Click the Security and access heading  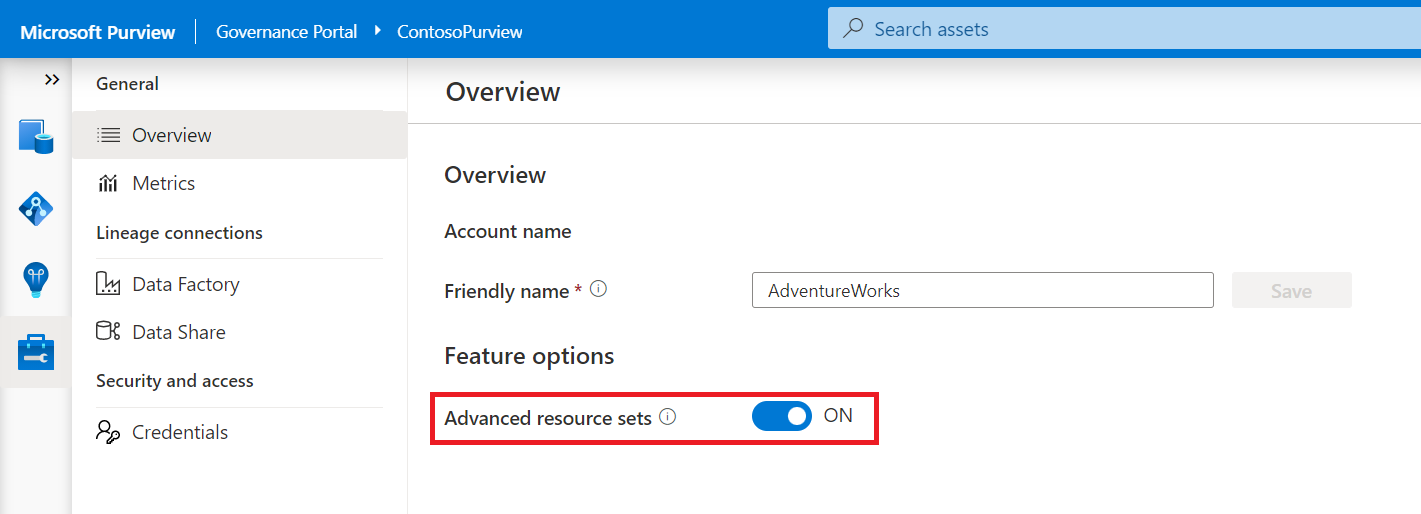[x=175, y=381]
